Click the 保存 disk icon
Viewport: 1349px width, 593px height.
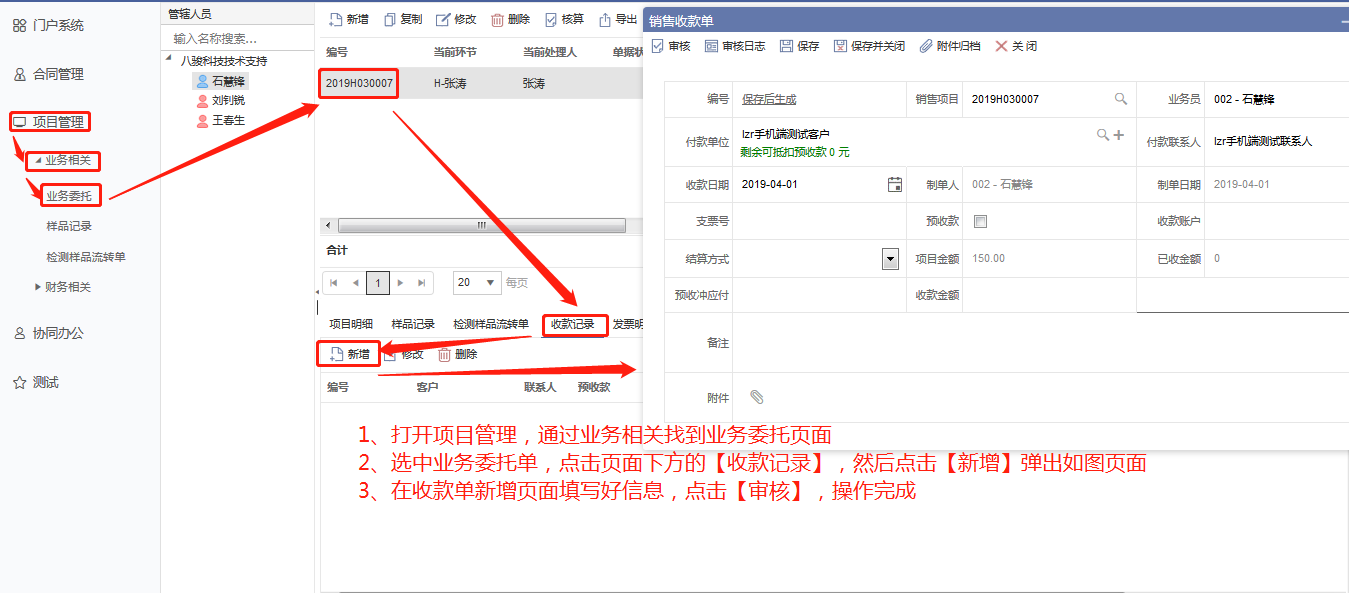point(786,46)
